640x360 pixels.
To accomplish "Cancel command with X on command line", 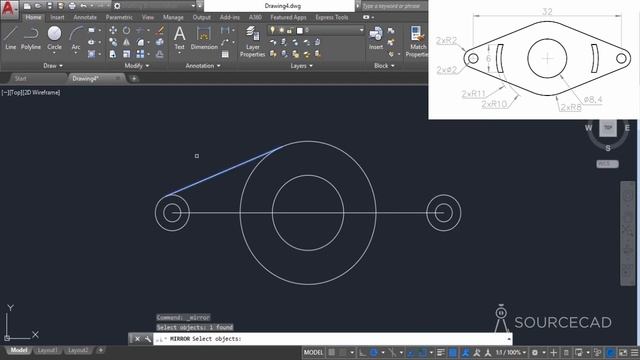I will click(137, 339).
